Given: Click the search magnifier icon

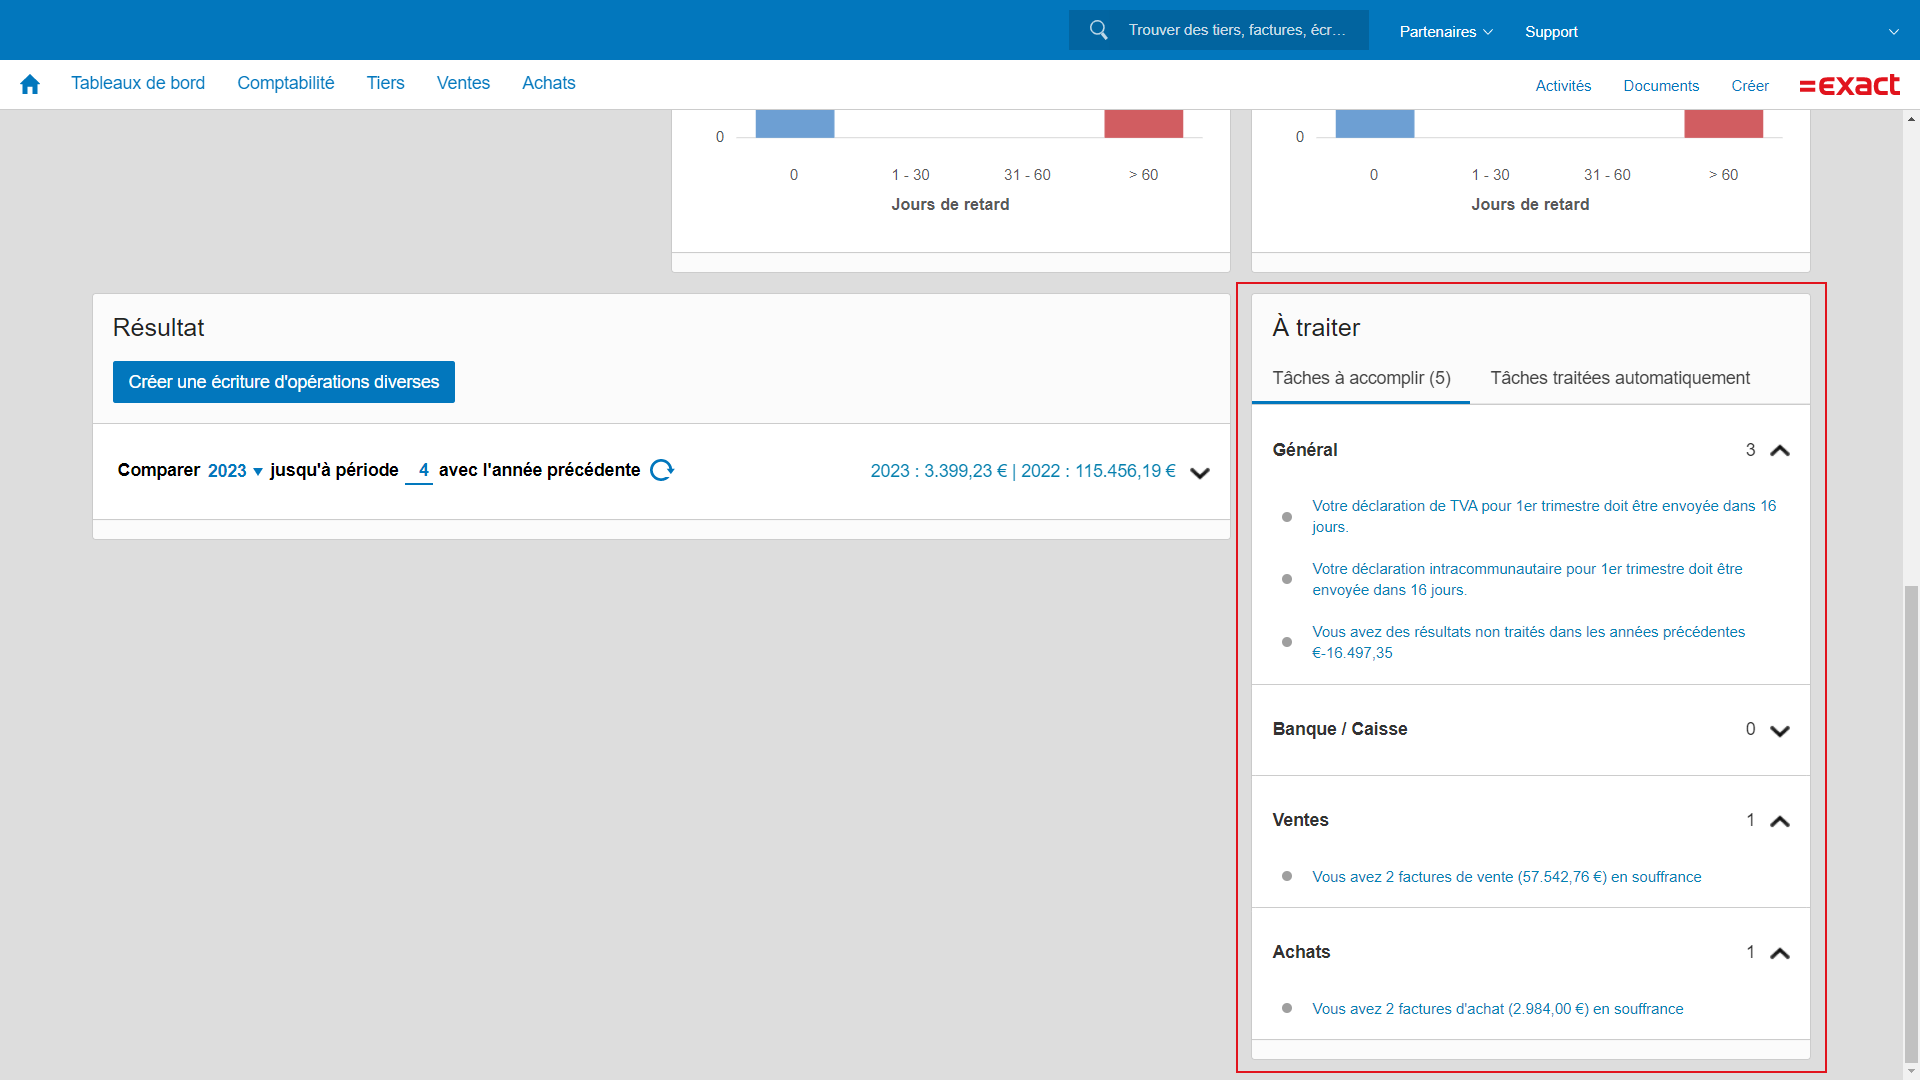Looking at the screenshot, I should coord(1098,30).
